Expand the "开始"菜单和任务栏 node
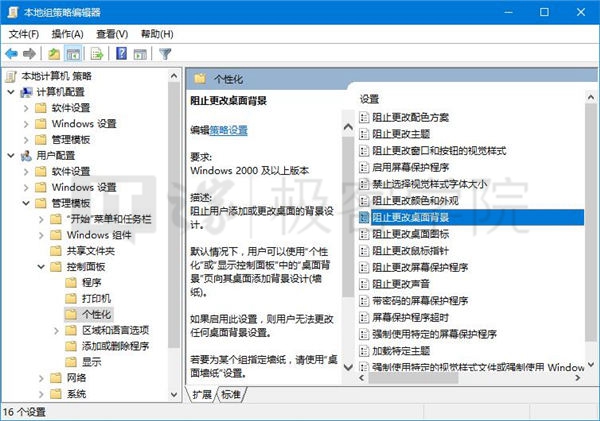The height and width of the screenshot is (421, 600). (x=41, y=219)
